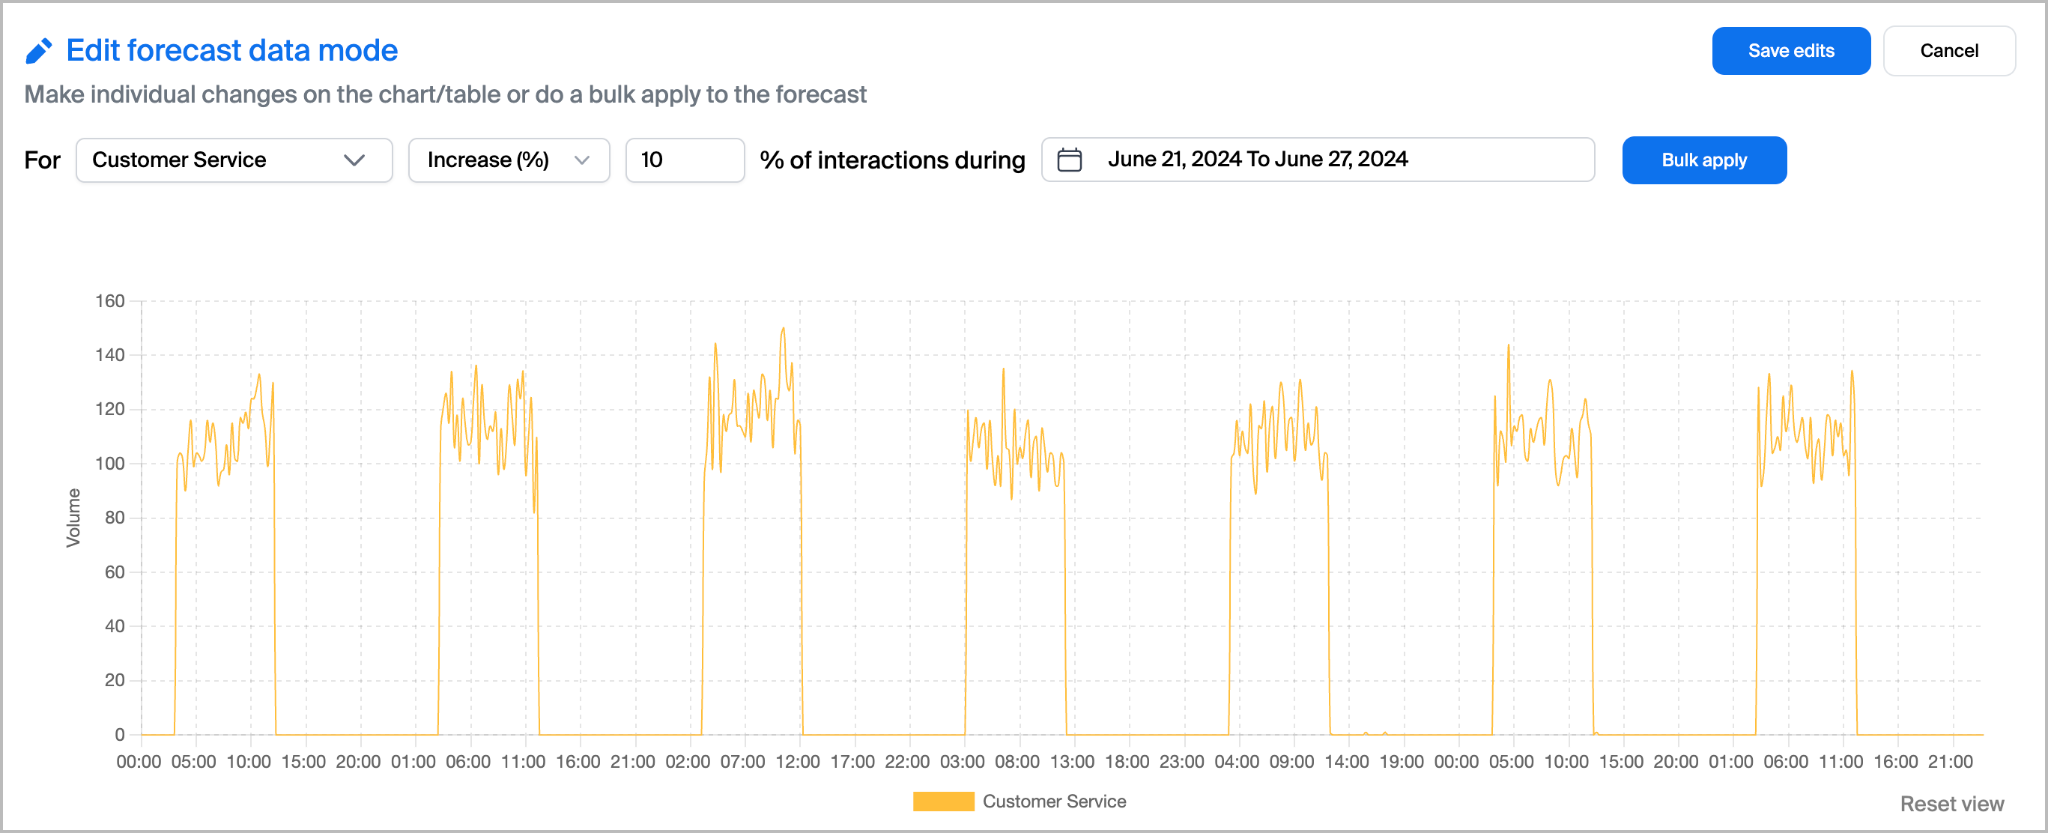Open the calendar icon in the date field
The height and width of the screenshot is (833, 2048).
(x=1069, y=160)
